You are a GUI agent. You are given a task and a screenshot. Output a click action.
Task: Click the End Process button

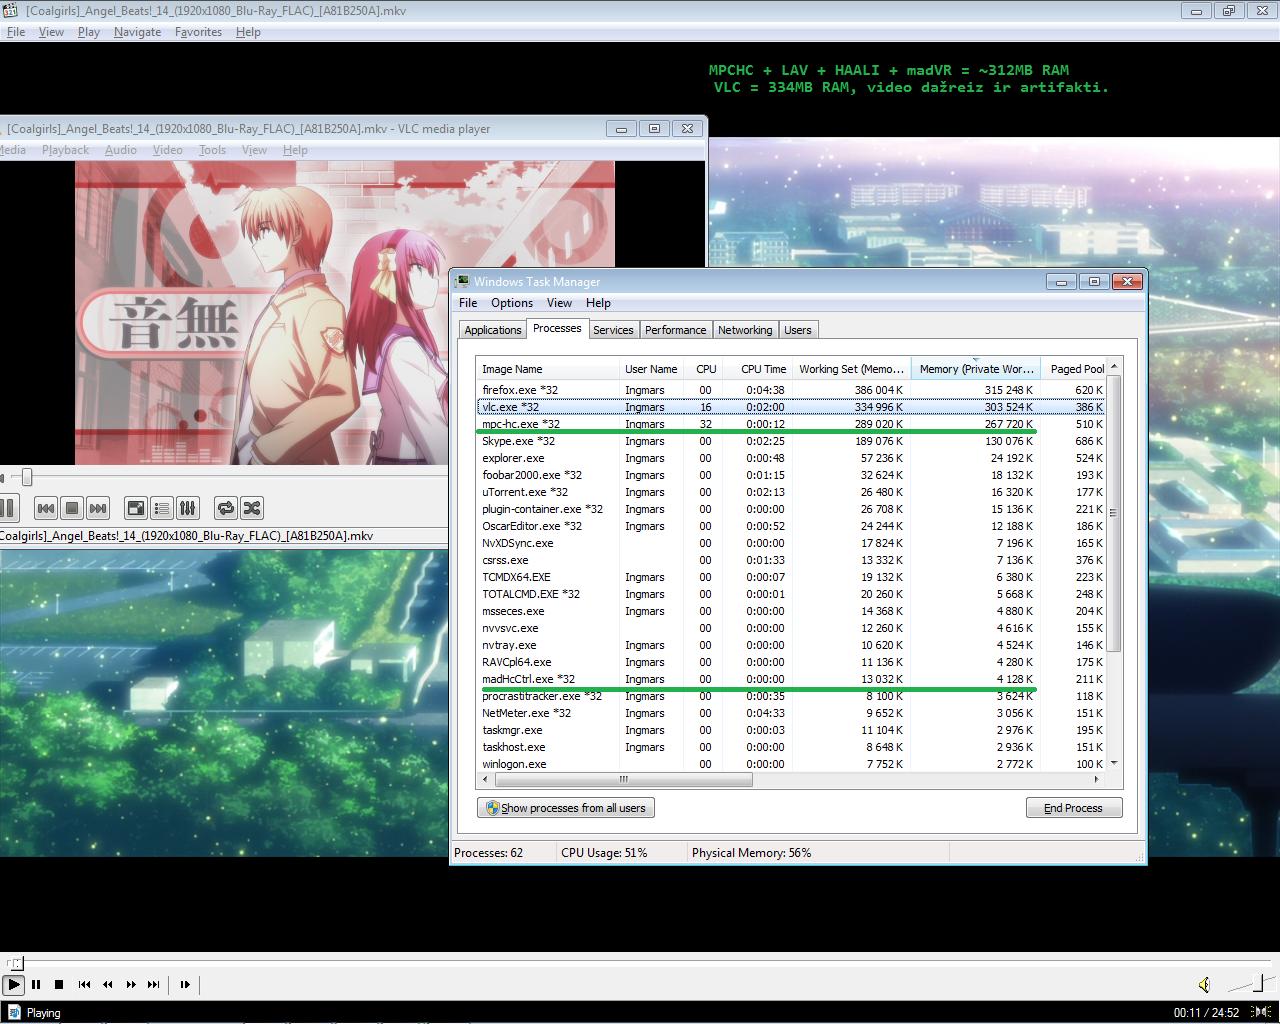pos(1074,808)
